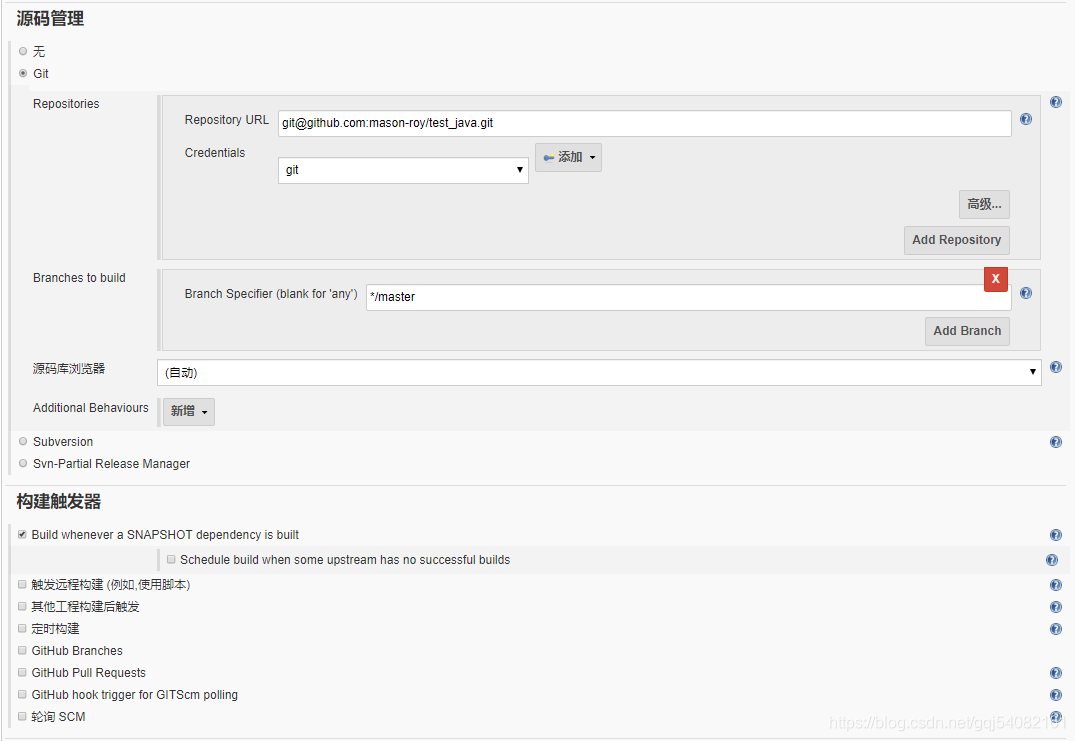
Task: Select the Subversion radio button
Action: tap(23, 441)
